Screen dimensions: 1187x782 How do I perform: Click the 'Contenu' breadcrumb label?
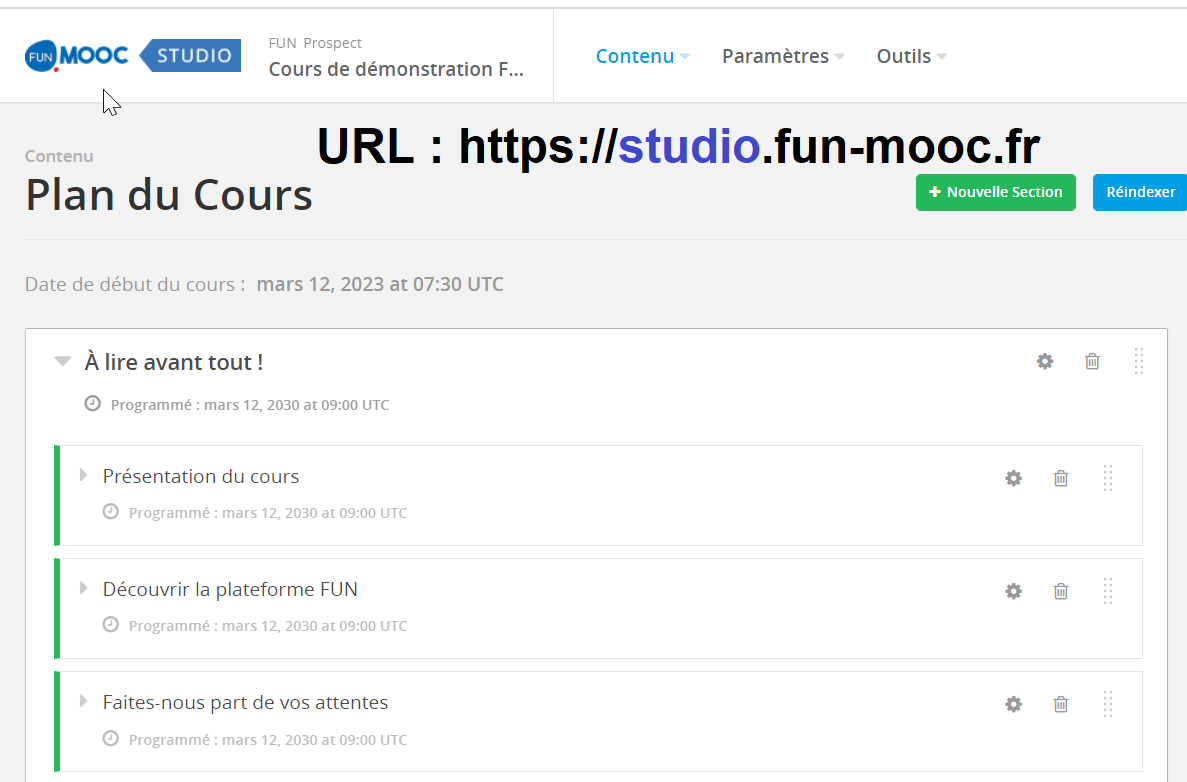click(59, 156)
